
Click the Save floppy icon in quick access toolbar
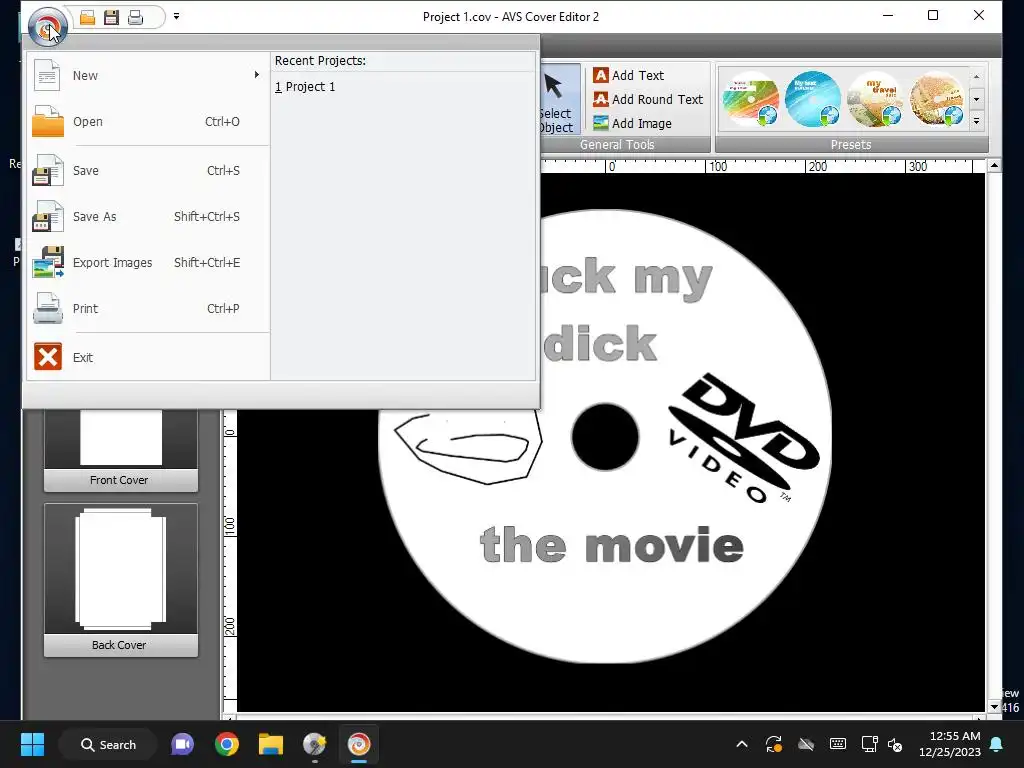coord(111,17)
